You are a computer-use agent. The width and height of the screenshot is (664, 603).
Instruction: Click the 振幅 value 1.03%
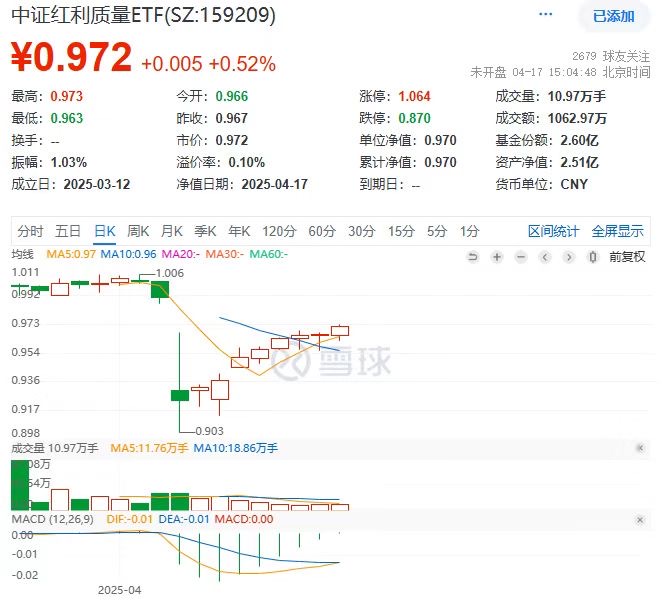point(69,162)
